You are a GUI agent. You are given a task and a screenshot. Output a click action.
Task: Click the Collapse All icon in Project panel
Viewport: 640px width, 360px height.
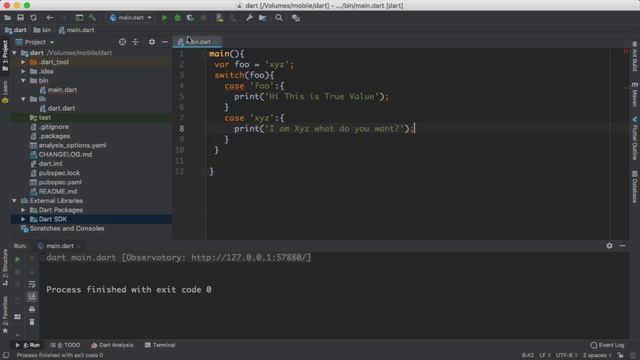pos(136,42)
